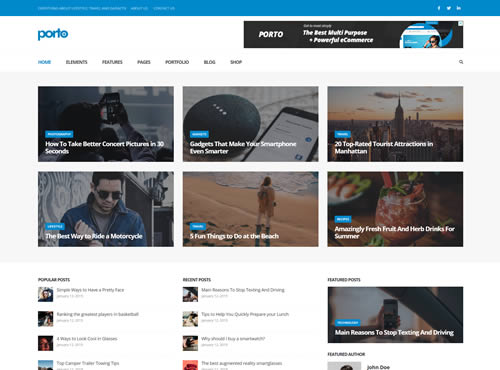
Task: Select the Portfolio menu item
Action: click(177, 62)
